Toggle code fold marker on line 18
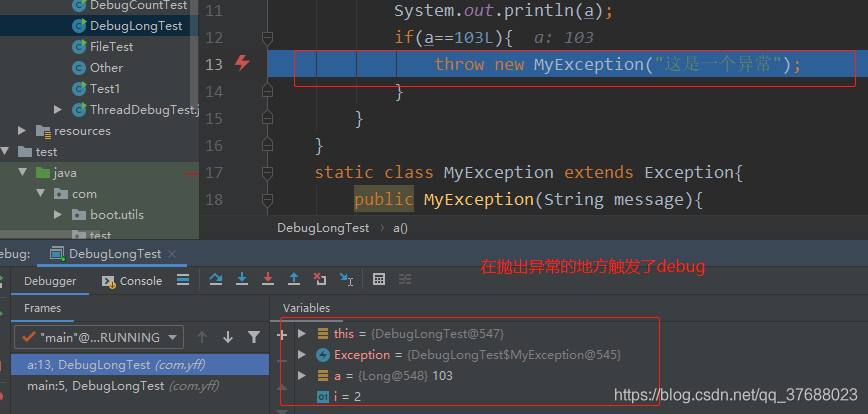 267,199
